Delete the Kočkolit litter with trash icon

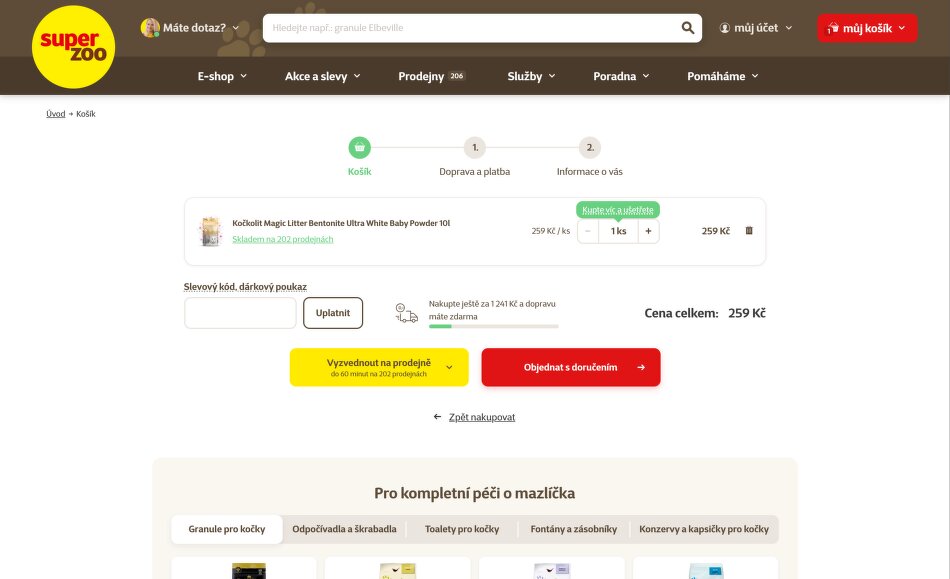[749, 231]
